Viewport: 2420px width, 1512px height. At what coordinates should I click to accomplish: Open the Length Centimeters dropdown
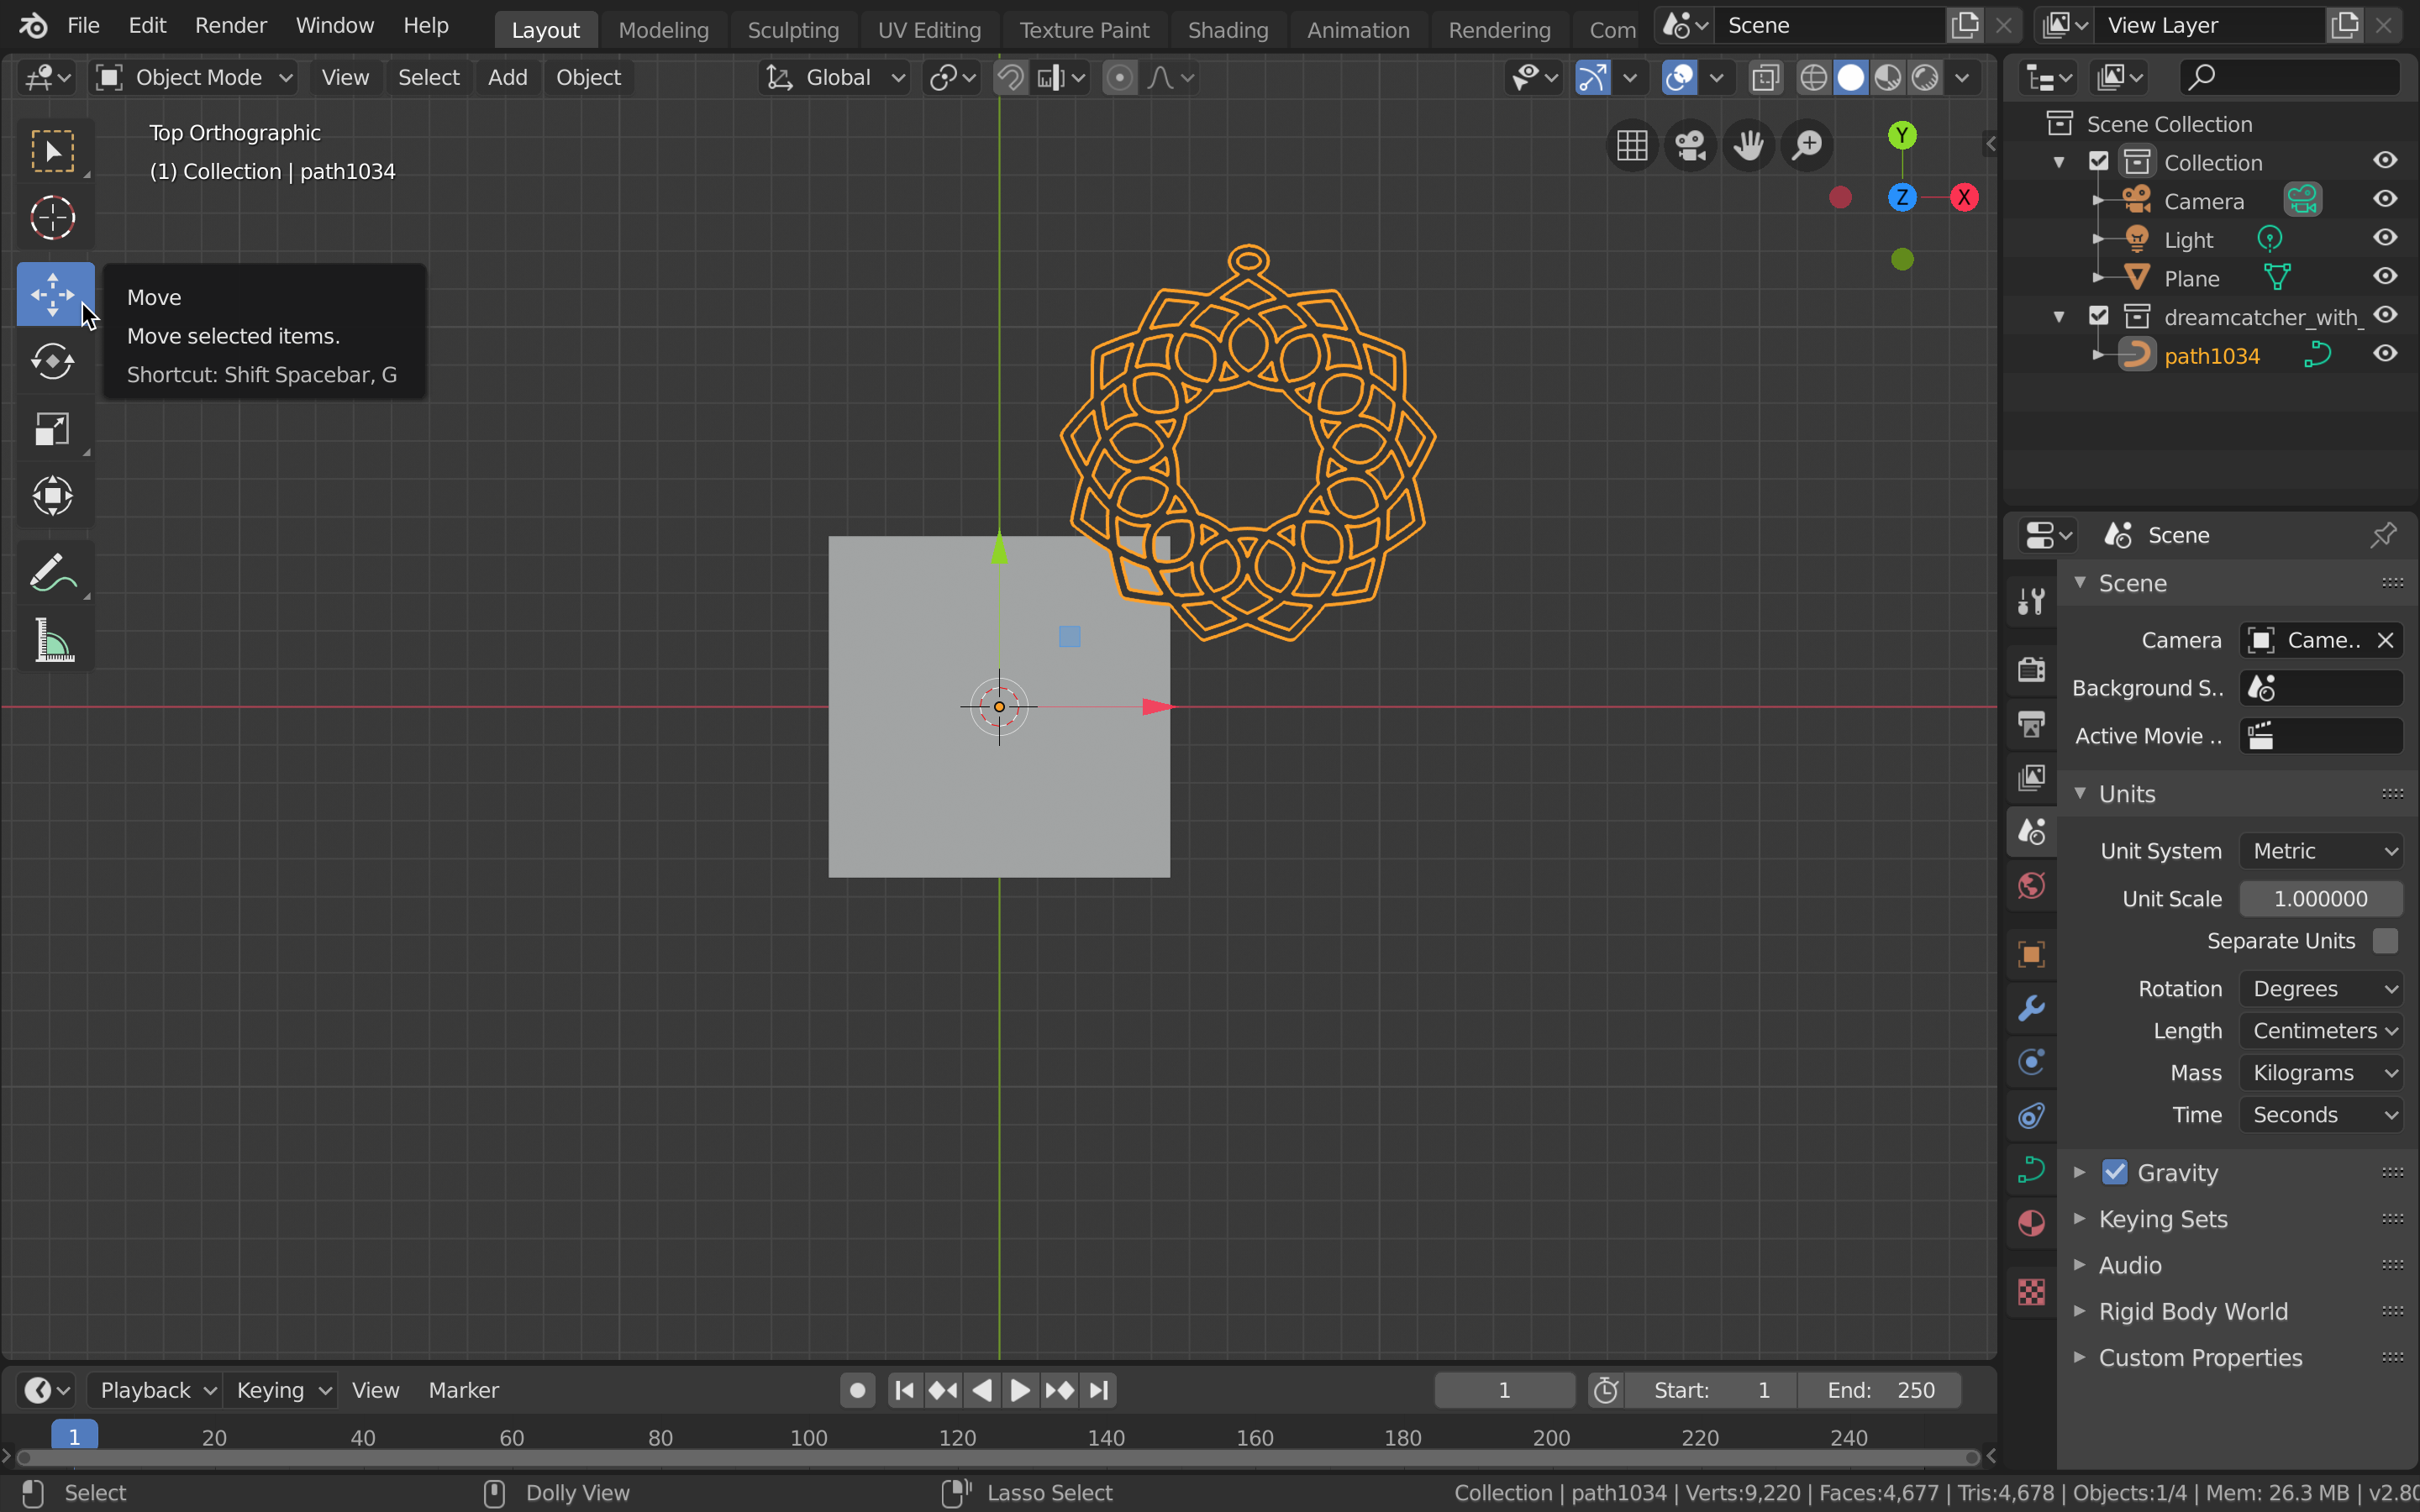tap(2321, 1031)
